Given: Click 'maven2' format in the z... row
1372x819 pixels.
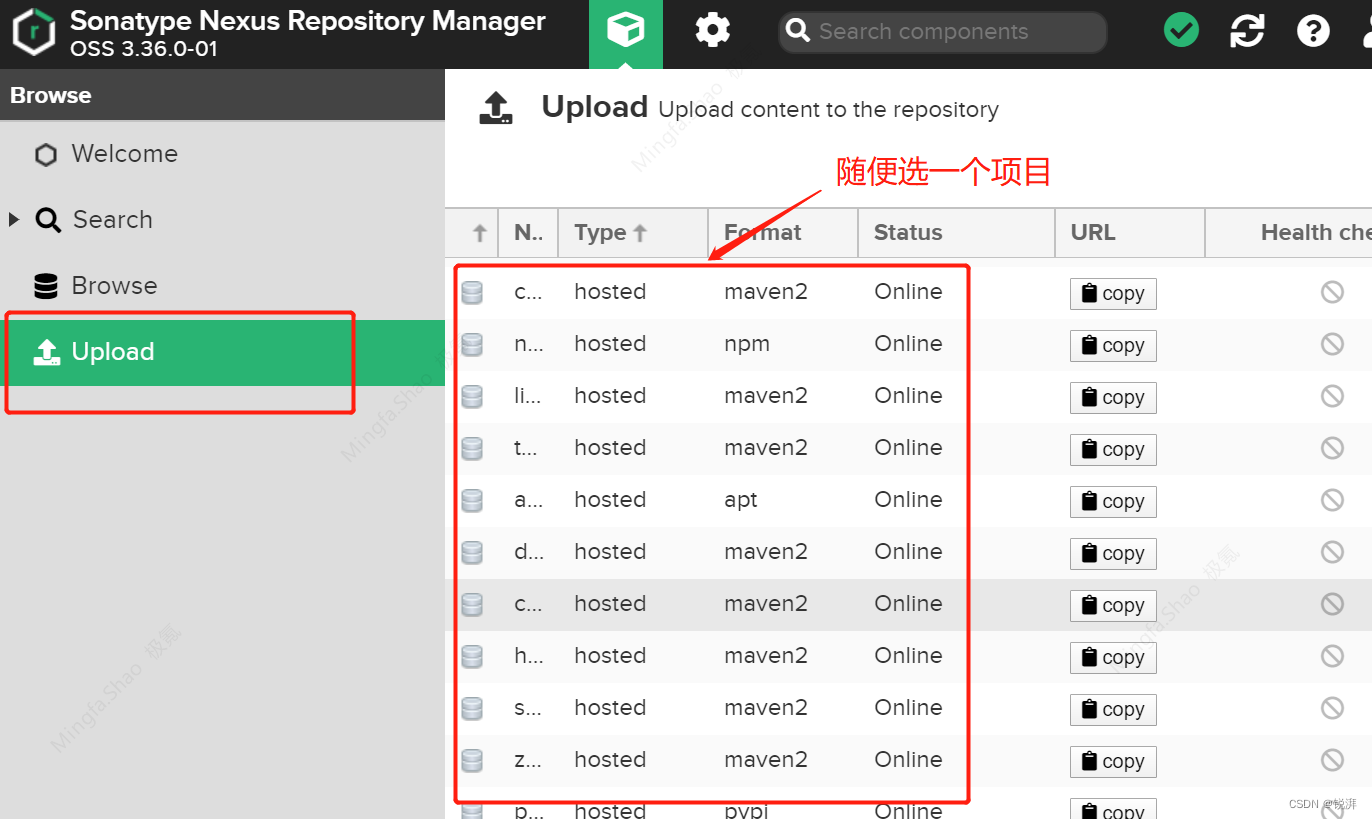Looking at the screenshot, I should 766,760.
